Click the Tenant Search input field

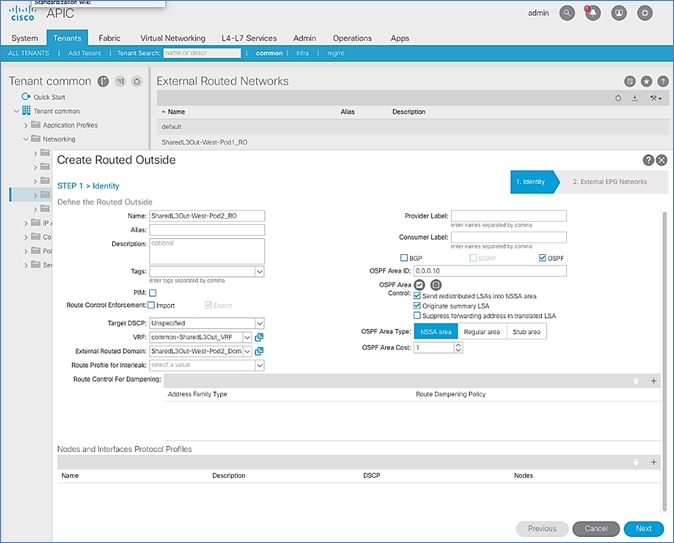click(202, 53)
